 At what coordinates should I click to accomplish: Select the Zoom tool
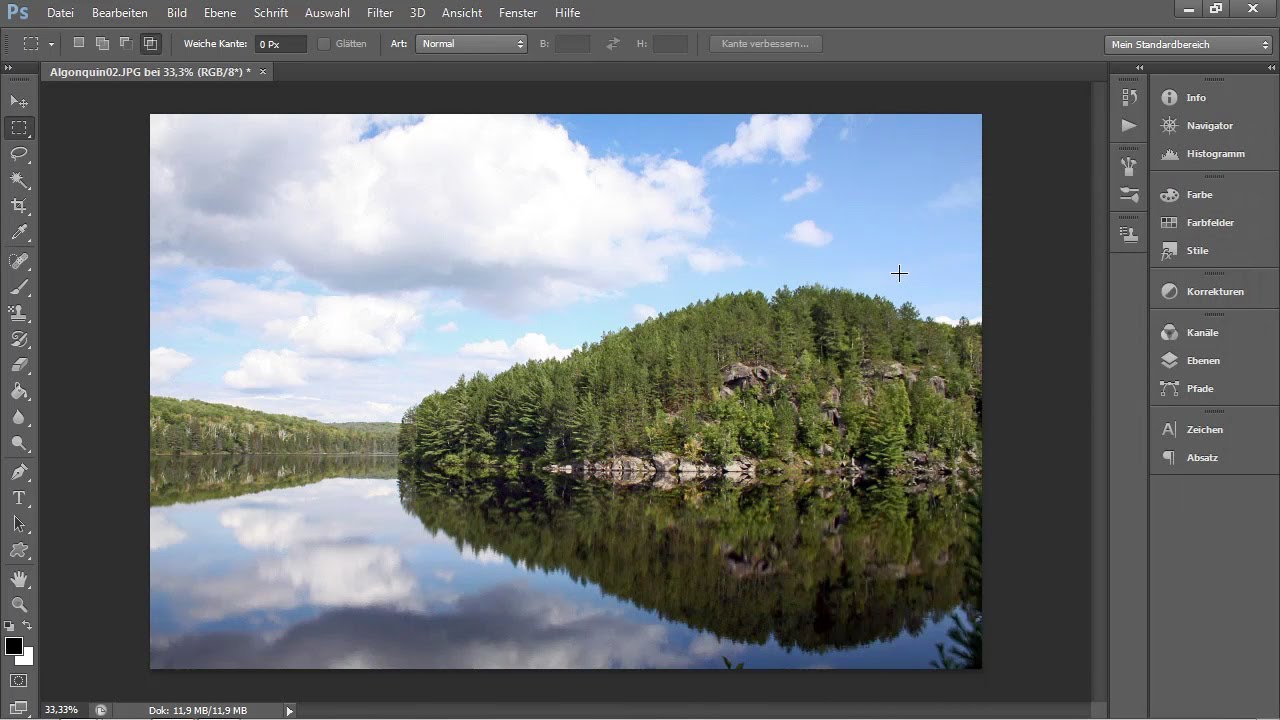pyautogui.click(x=19, y=604)
